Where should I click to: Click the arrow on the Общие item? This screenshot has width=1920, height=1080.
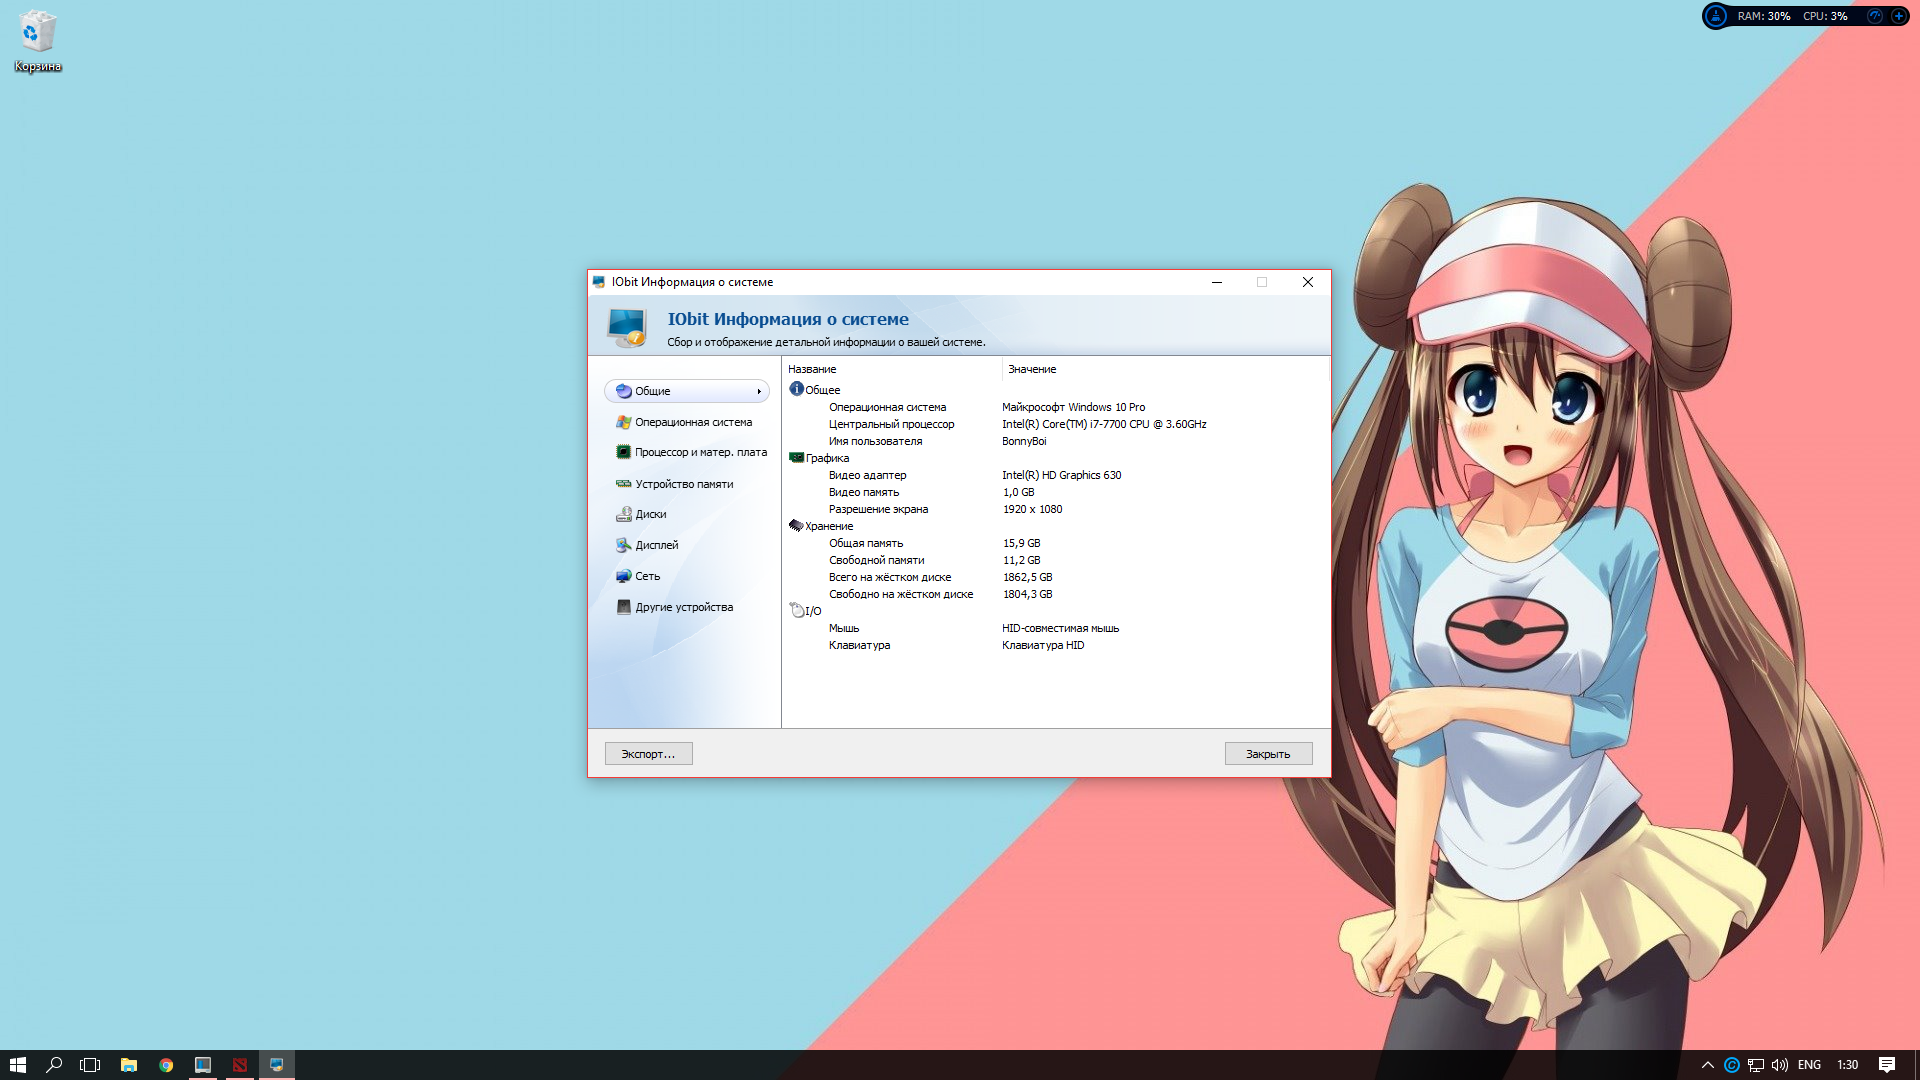pos(759,391)
